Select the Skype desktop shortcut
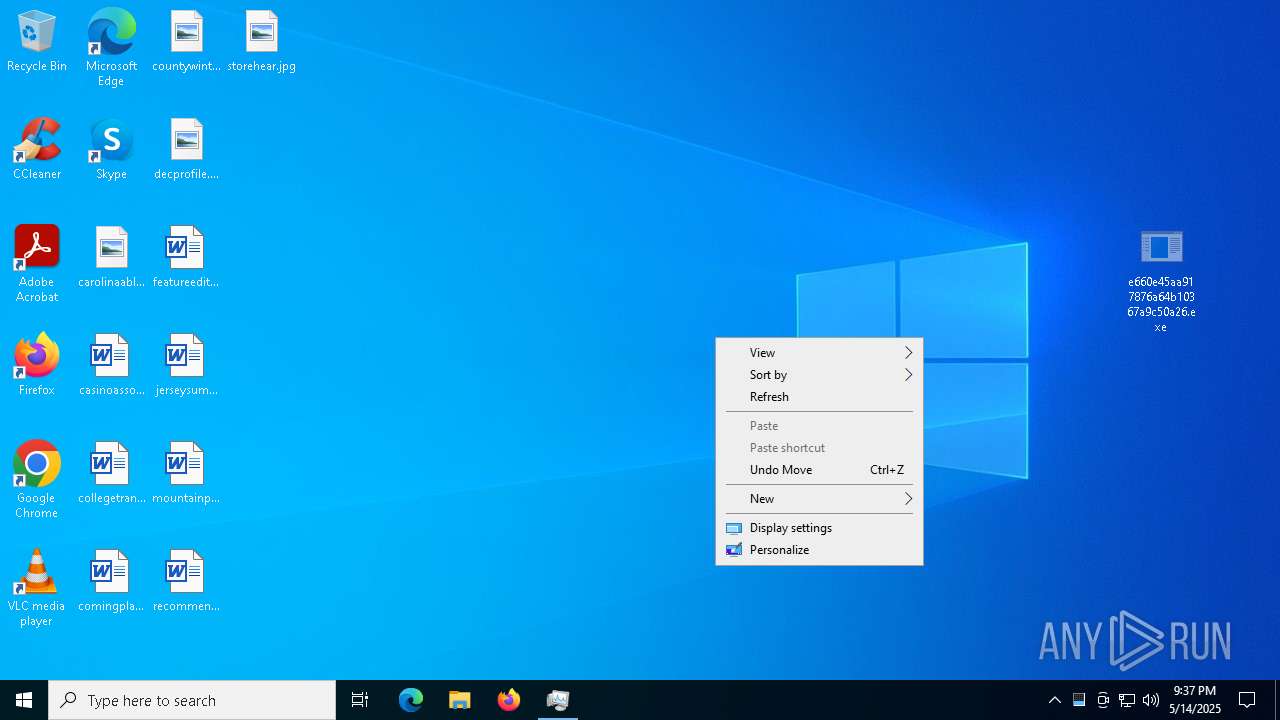This screenshot has height=720, width=1280. coord(111,149)
